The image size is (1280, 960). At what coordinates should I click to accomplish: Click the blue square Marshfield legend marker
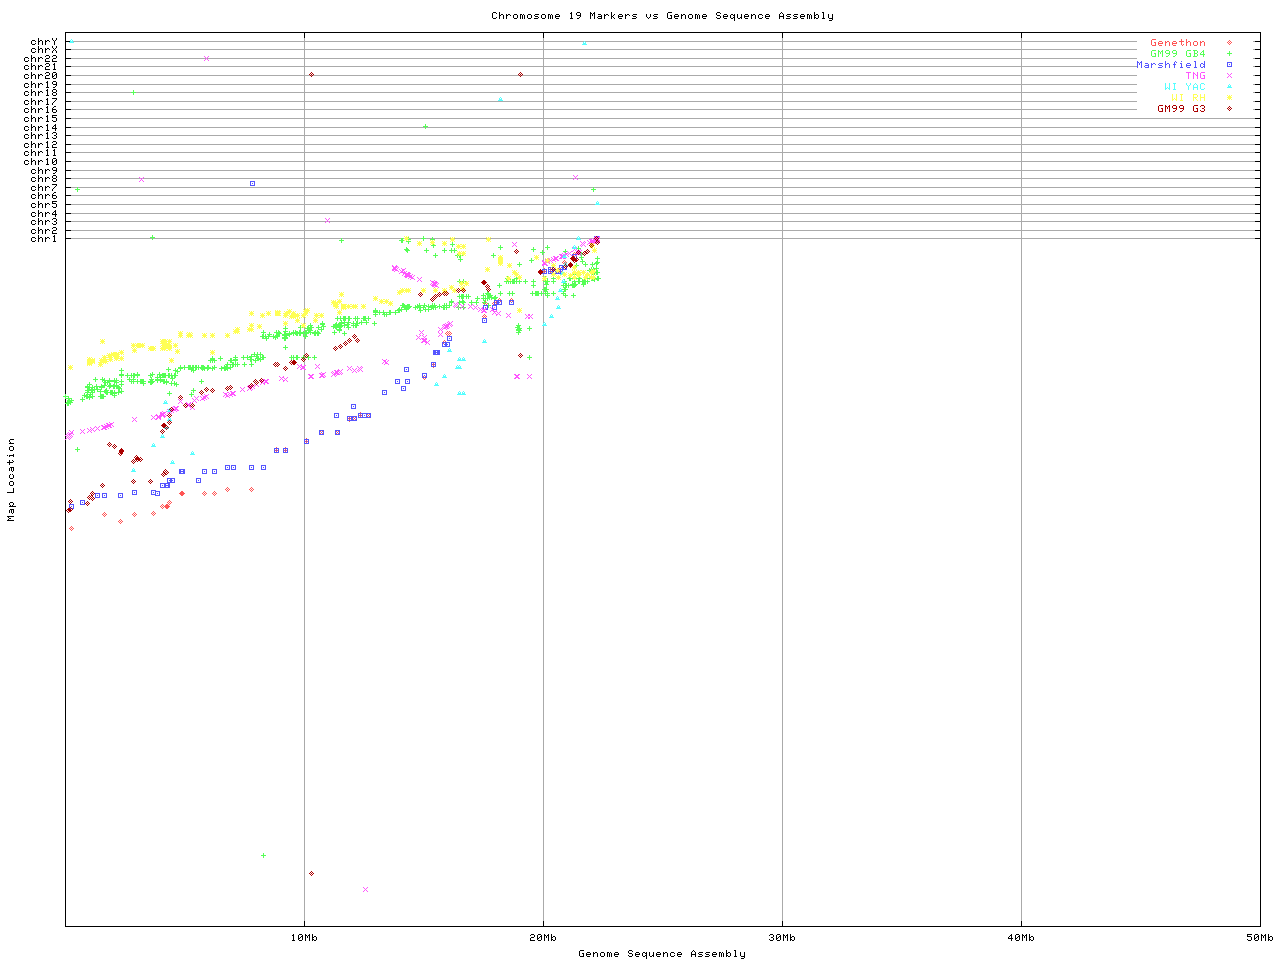pos(1229,65)
